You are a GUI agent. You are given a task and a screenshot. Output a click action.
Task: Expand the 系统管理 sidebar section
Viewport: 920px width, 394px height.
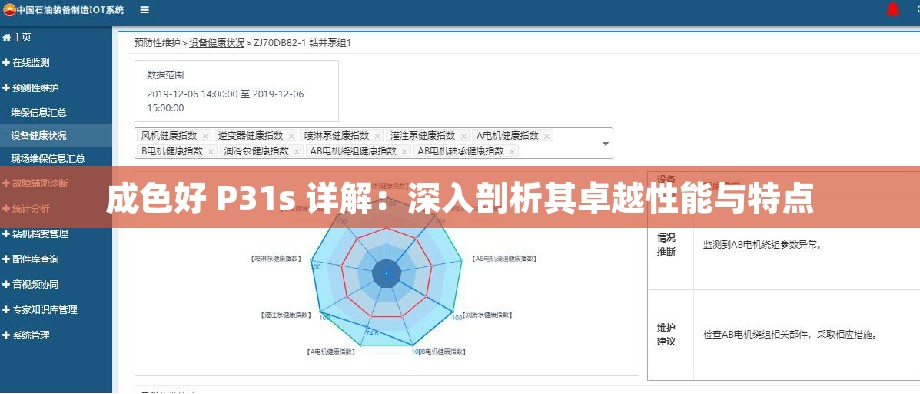pyautogui.click(x=26, y=336)
